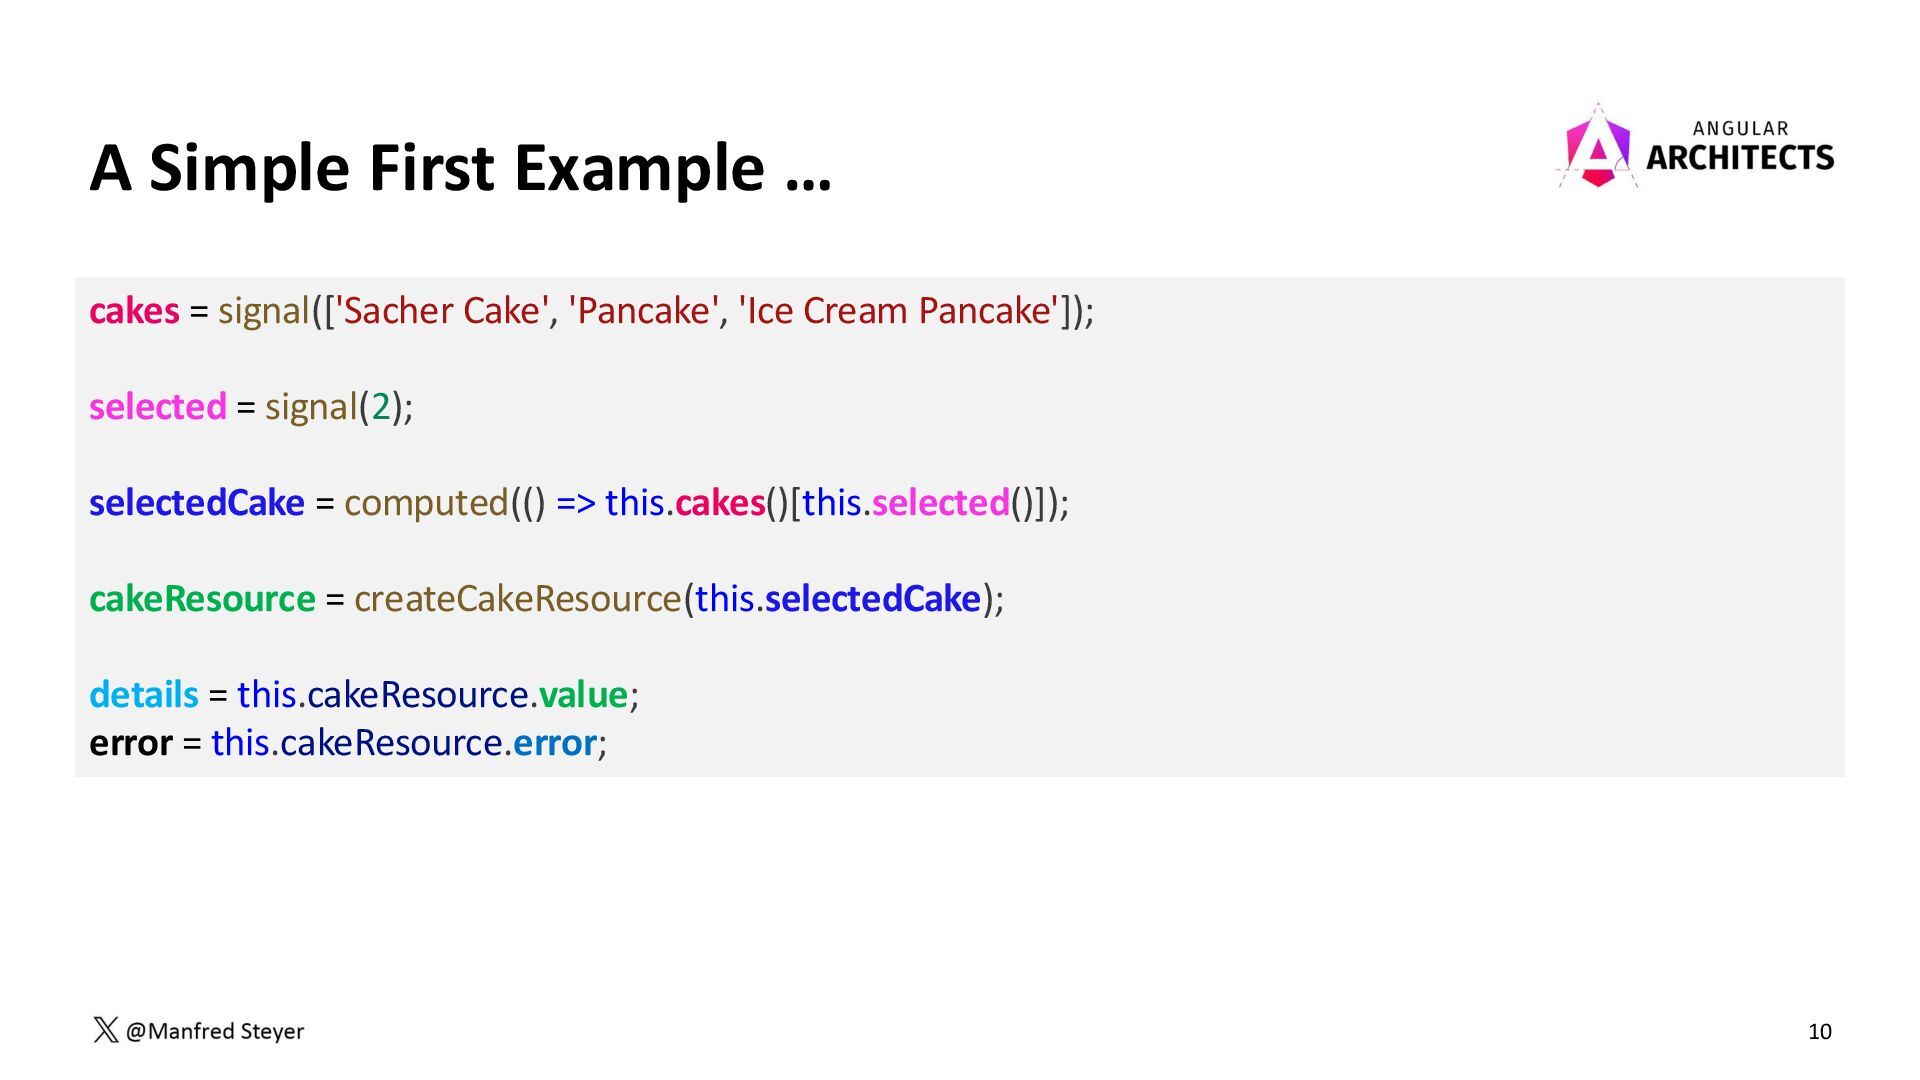Click the 'Ice Cream Pancake' string literal
The height and width of the screenshot is (1080, 1920).
(898, 311)
